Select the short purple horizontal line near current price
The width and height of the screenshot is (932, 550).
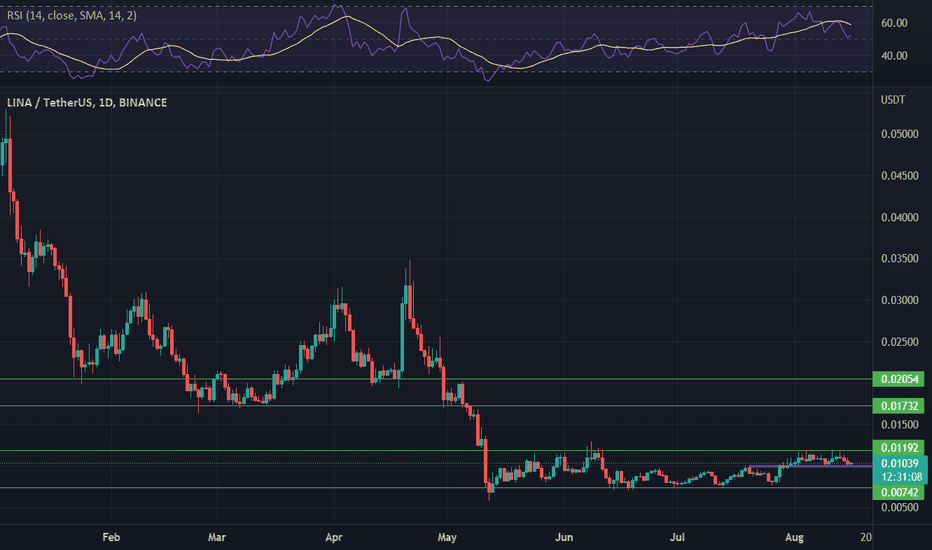click(810, 466)
